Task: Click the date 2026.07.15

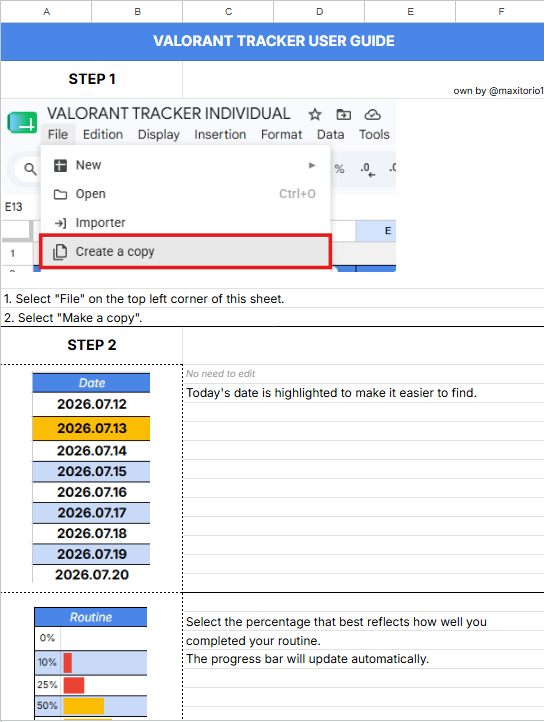Action: pos(91,472)
